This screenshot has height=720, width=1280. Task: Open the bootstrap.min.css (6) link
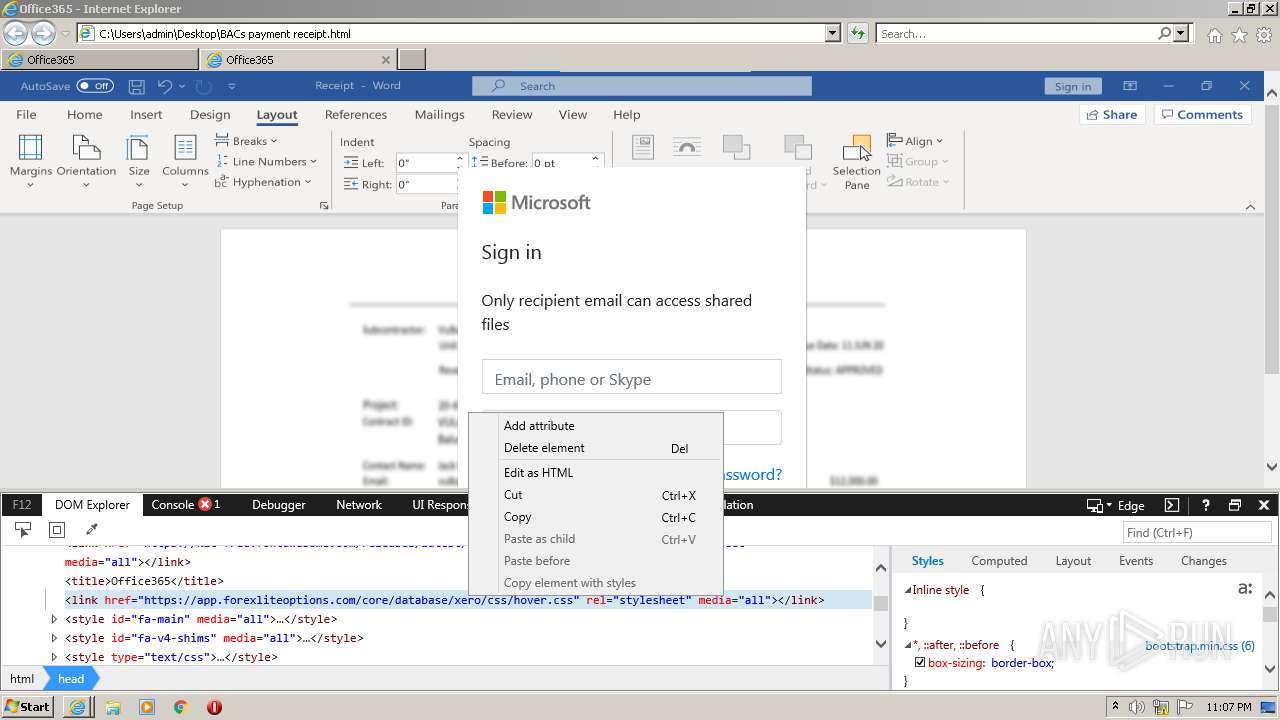(1200, 646)
